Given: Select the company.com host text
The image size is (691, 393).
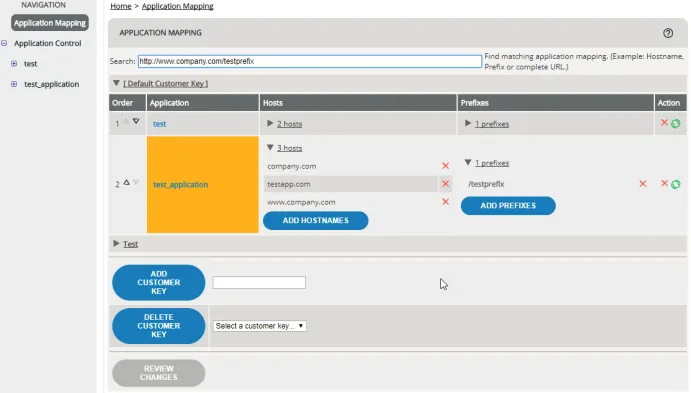Looking at the screenshot, I should [x=291, y=166].
